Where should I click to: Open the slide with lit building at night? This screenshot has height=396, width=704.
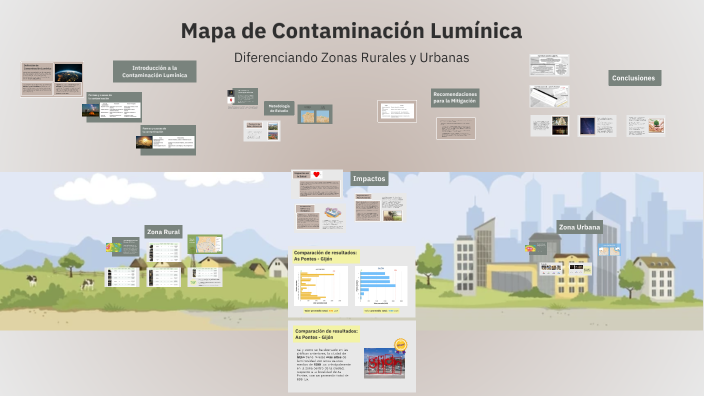coord(550,126)
